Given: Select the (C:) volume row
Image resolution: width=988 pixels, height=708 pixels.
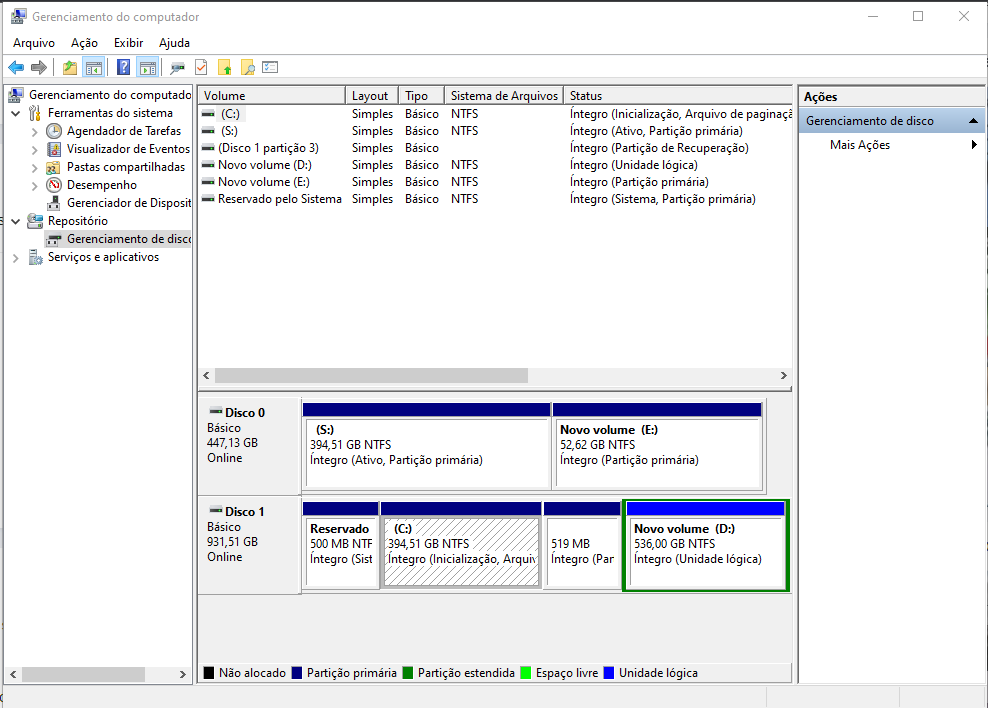Looking at the screenshot, I should point(495,114).
